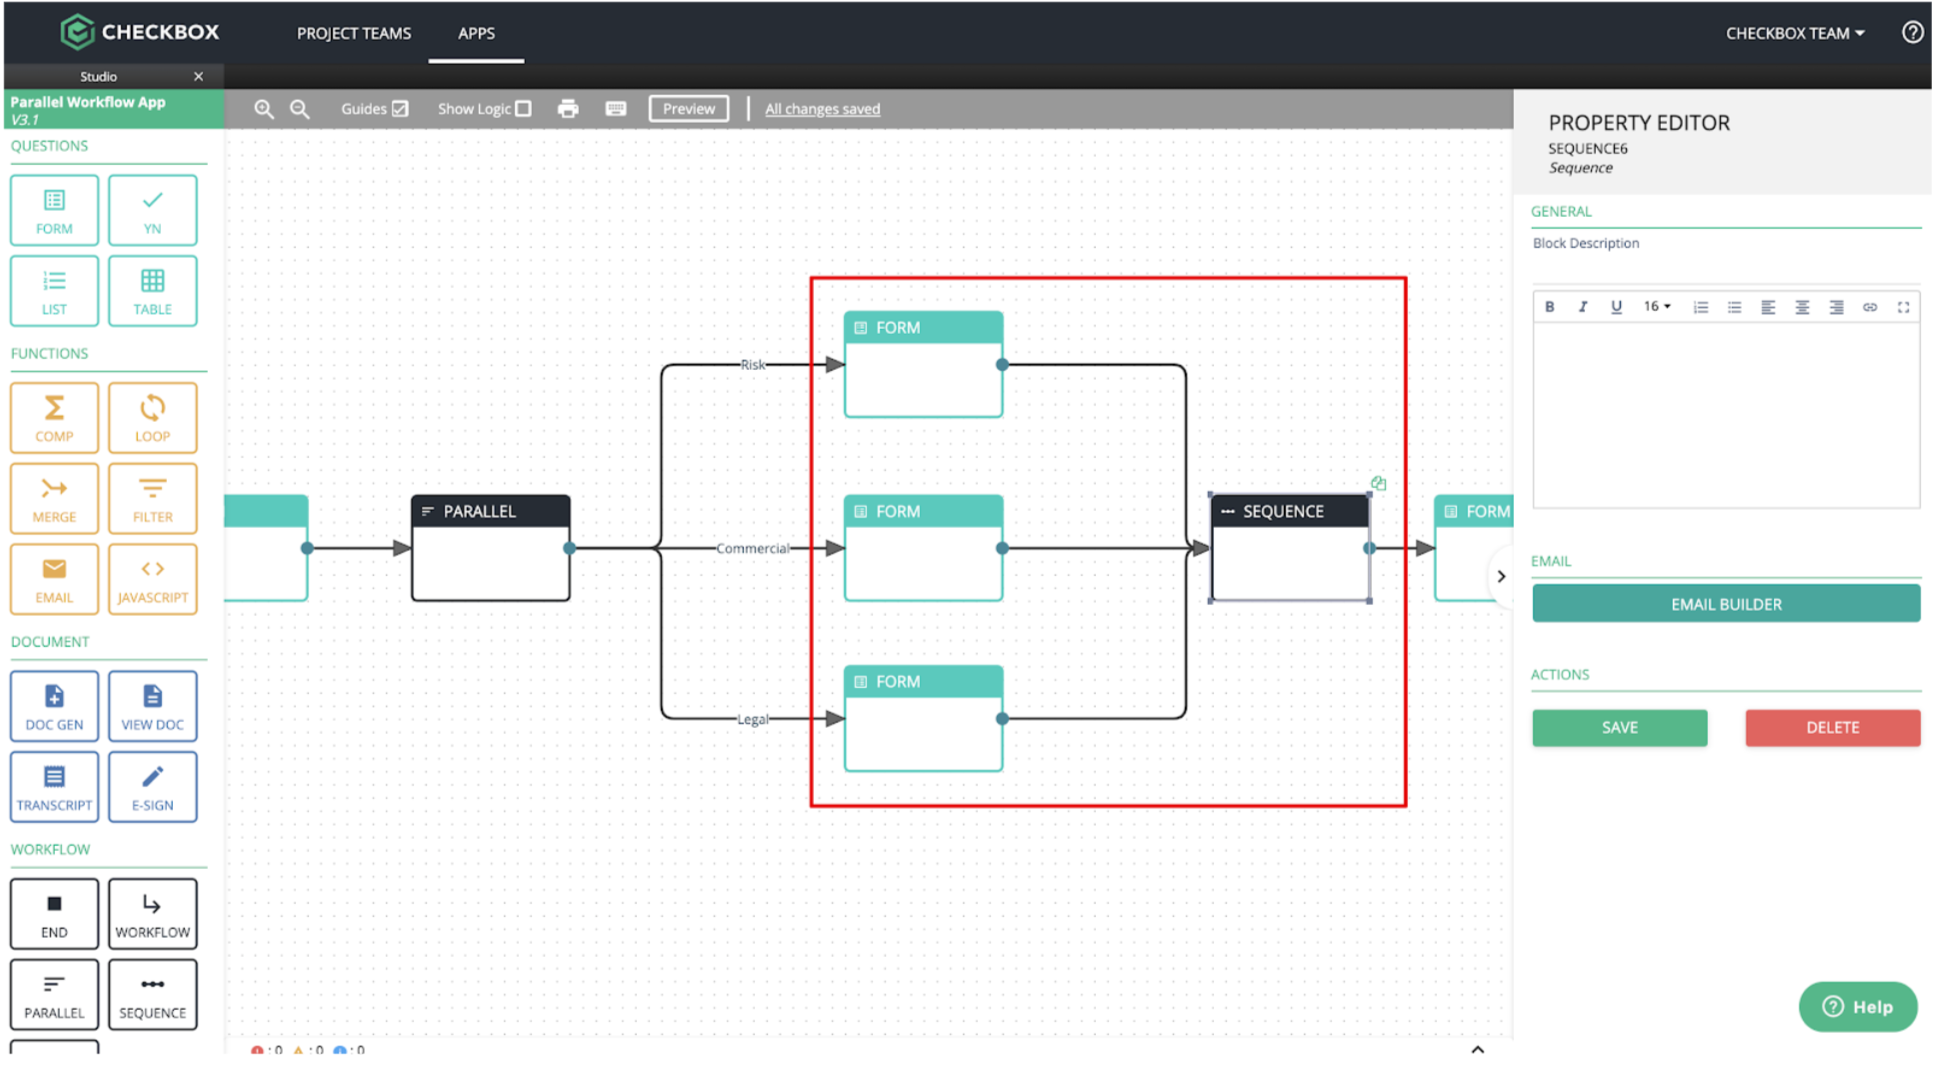Choose the END workflow block
The image size is (1938, 1066).
[54, 915]
